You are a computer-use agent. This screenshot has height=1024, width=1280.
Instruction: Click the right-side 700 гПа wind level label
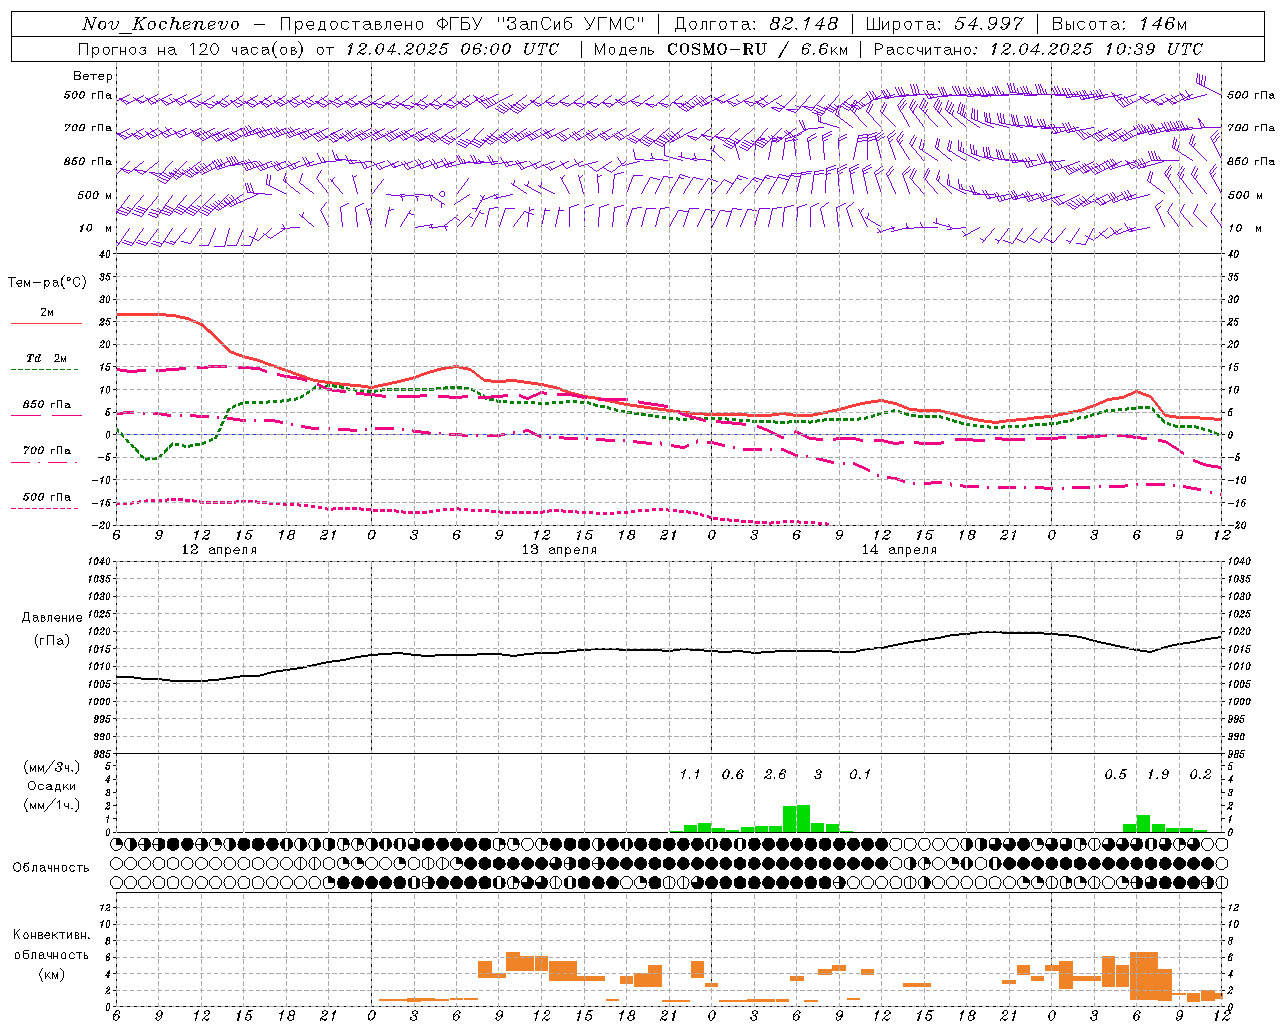pos(1251,128)
